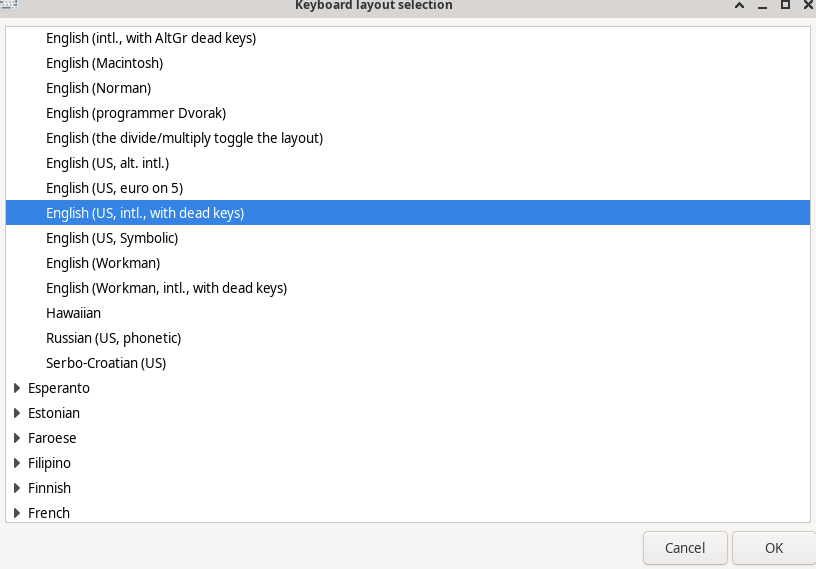Maximize the Keyboard layout selection window
816x569 pixels.
tap(785, 5)
